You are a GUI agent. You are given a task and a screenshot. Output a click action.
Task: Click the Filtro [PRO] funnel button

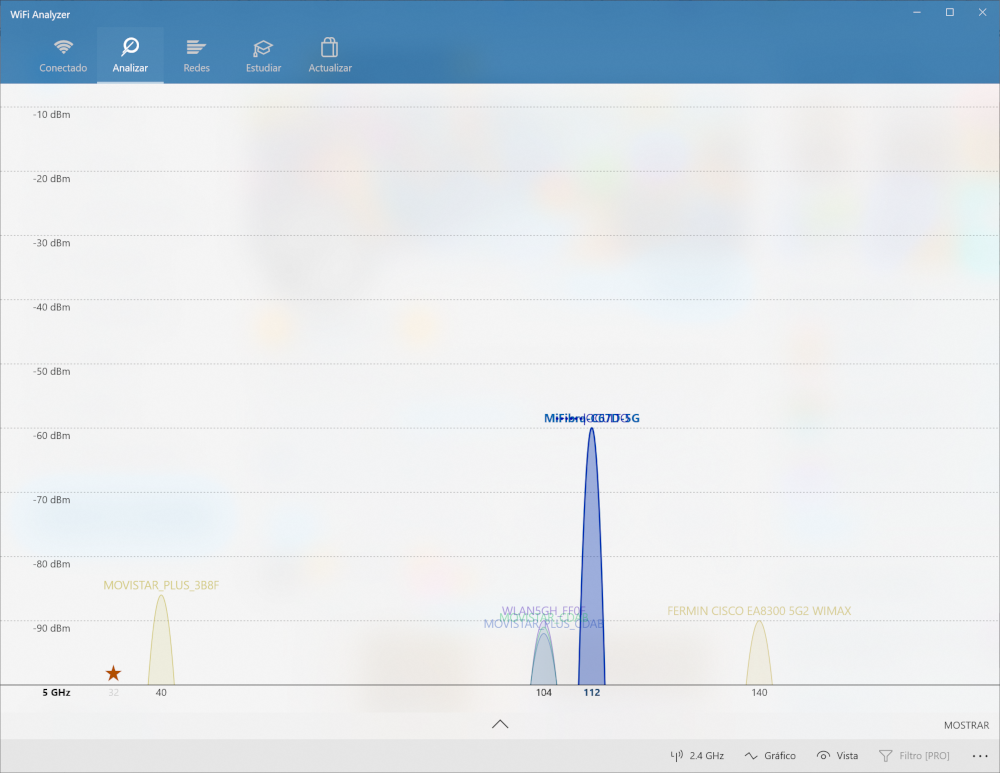[914, 756]
